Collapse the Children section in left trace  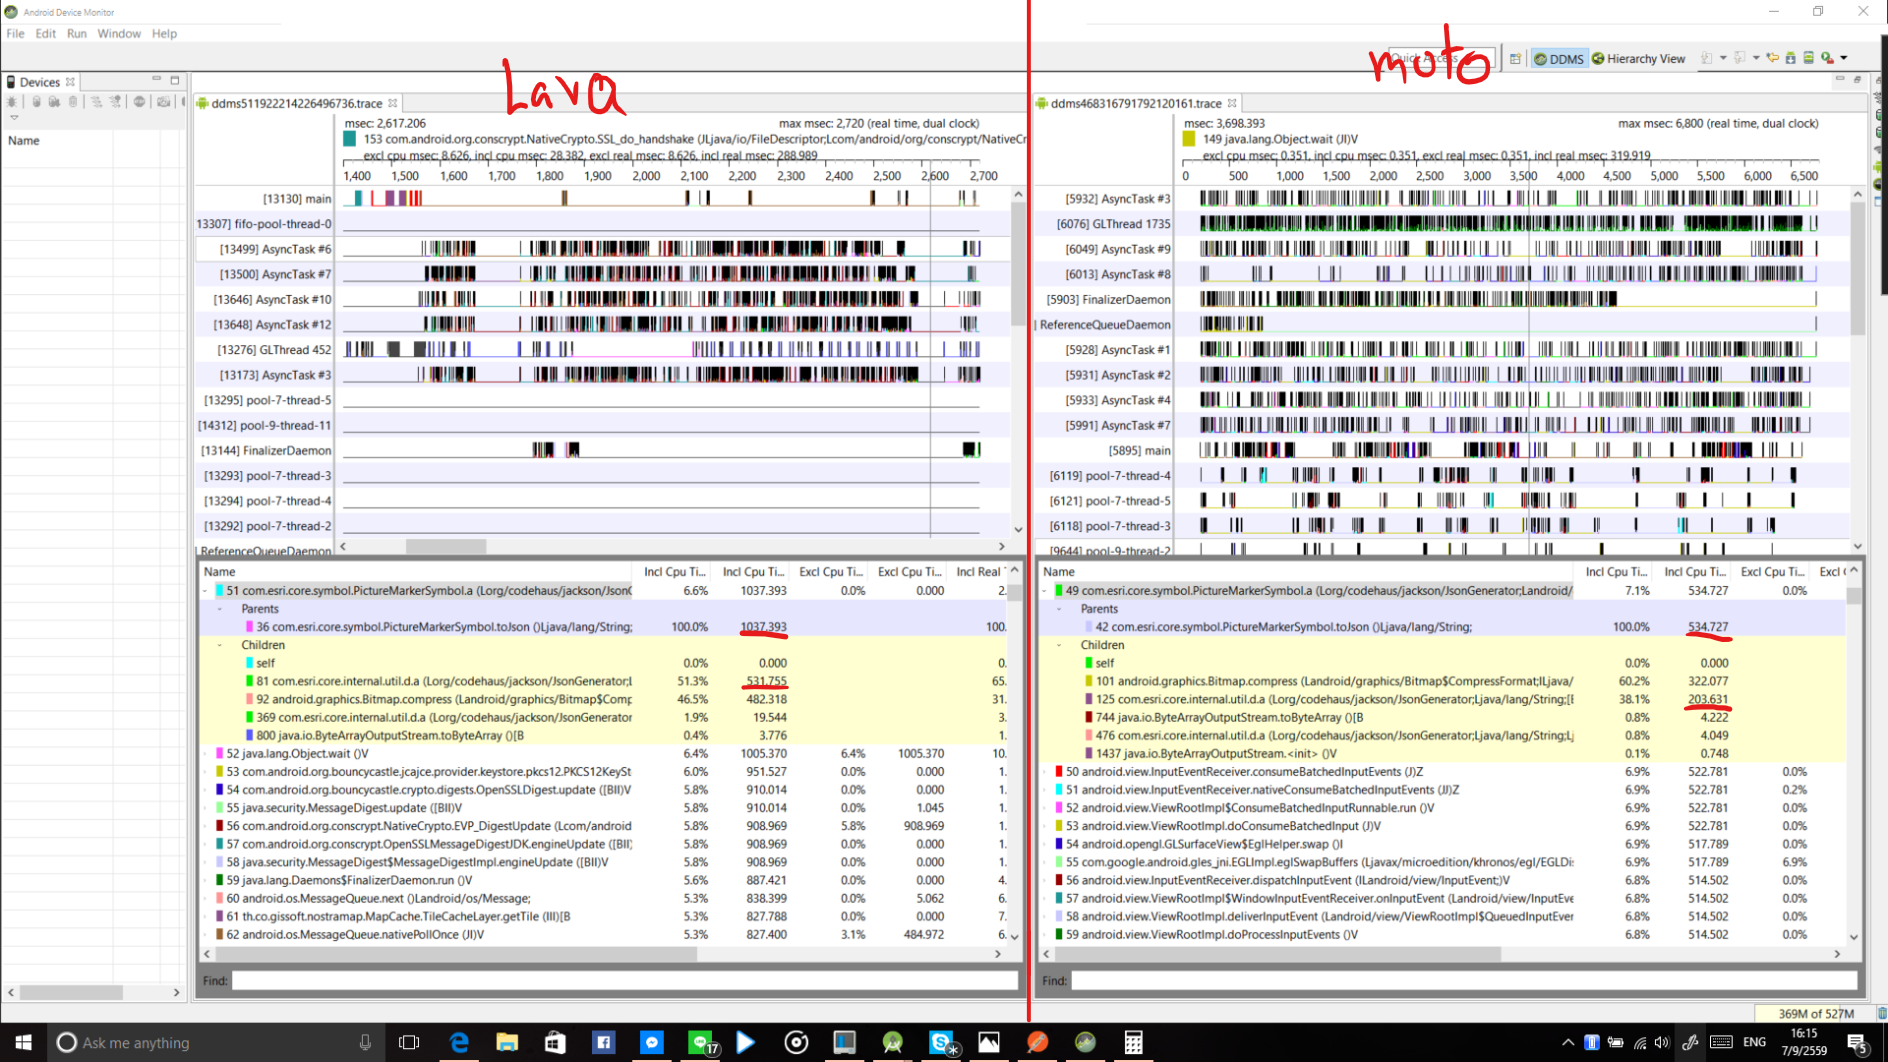point(220,645)
